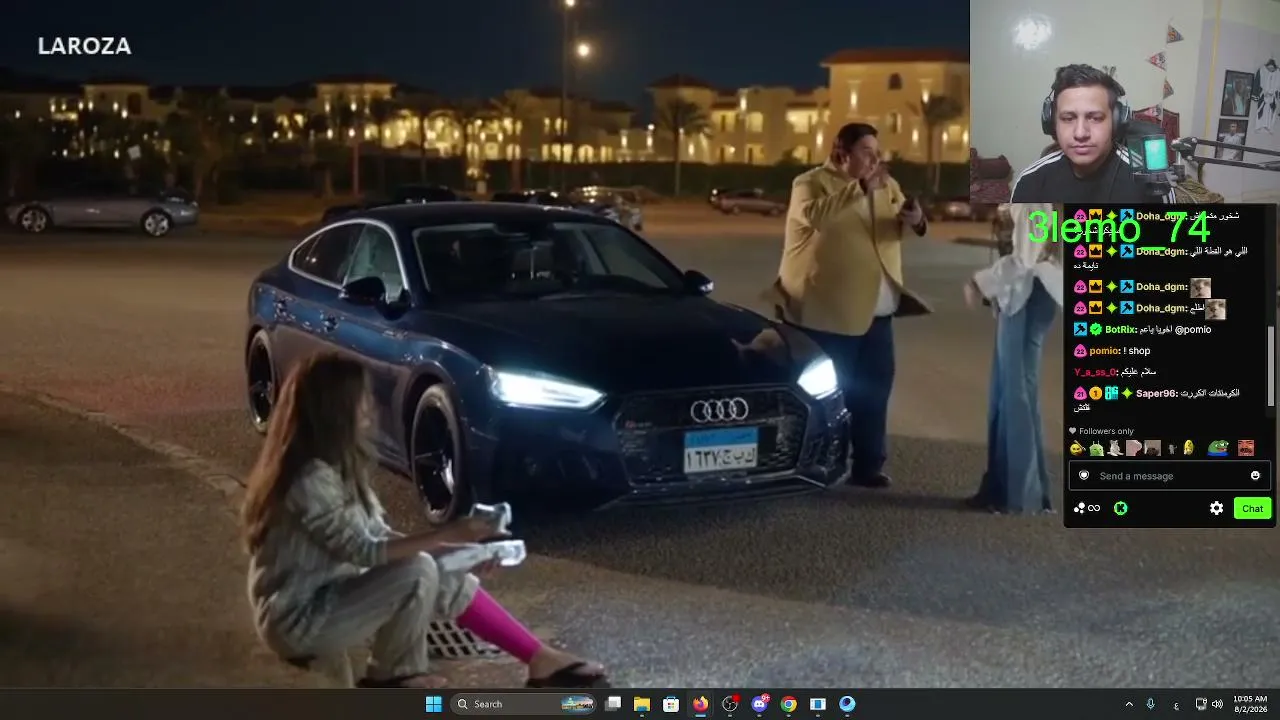Pick the yellow smiley emote
Screen dimensions: 1280x720
(x=1077, y=448)
